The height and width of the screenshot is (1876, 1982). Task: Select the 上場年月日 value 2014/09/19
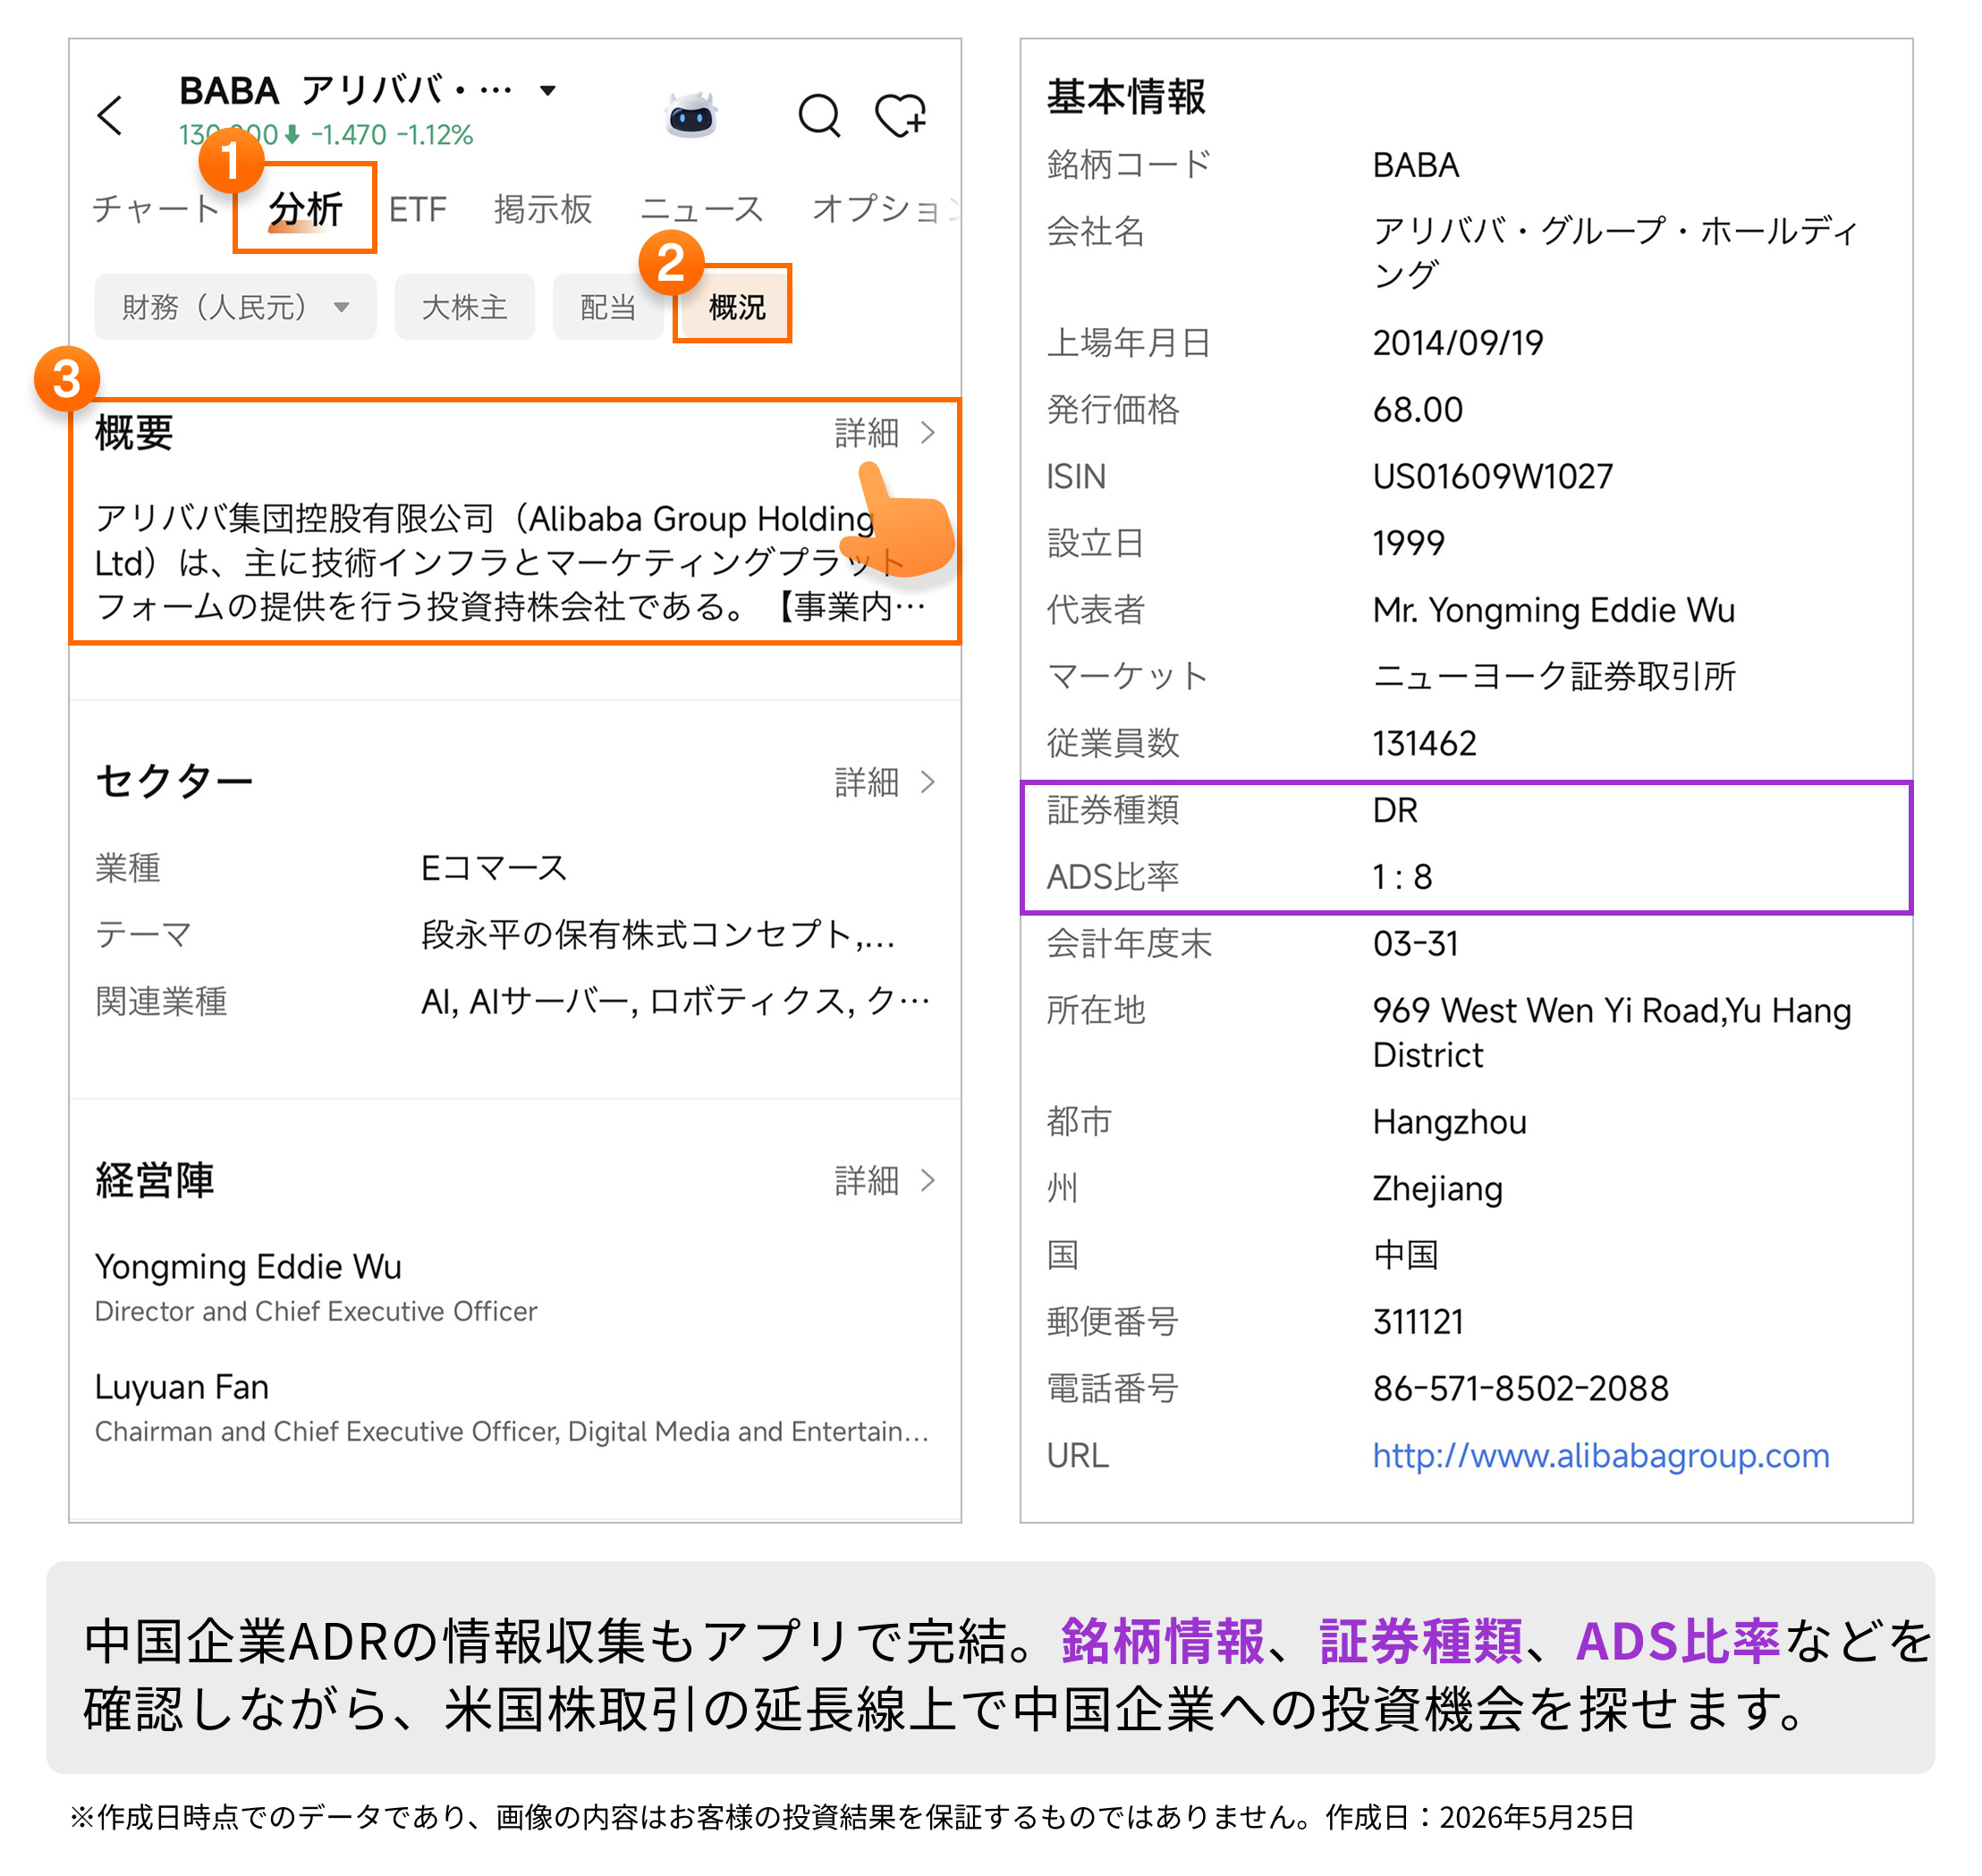1458,343
